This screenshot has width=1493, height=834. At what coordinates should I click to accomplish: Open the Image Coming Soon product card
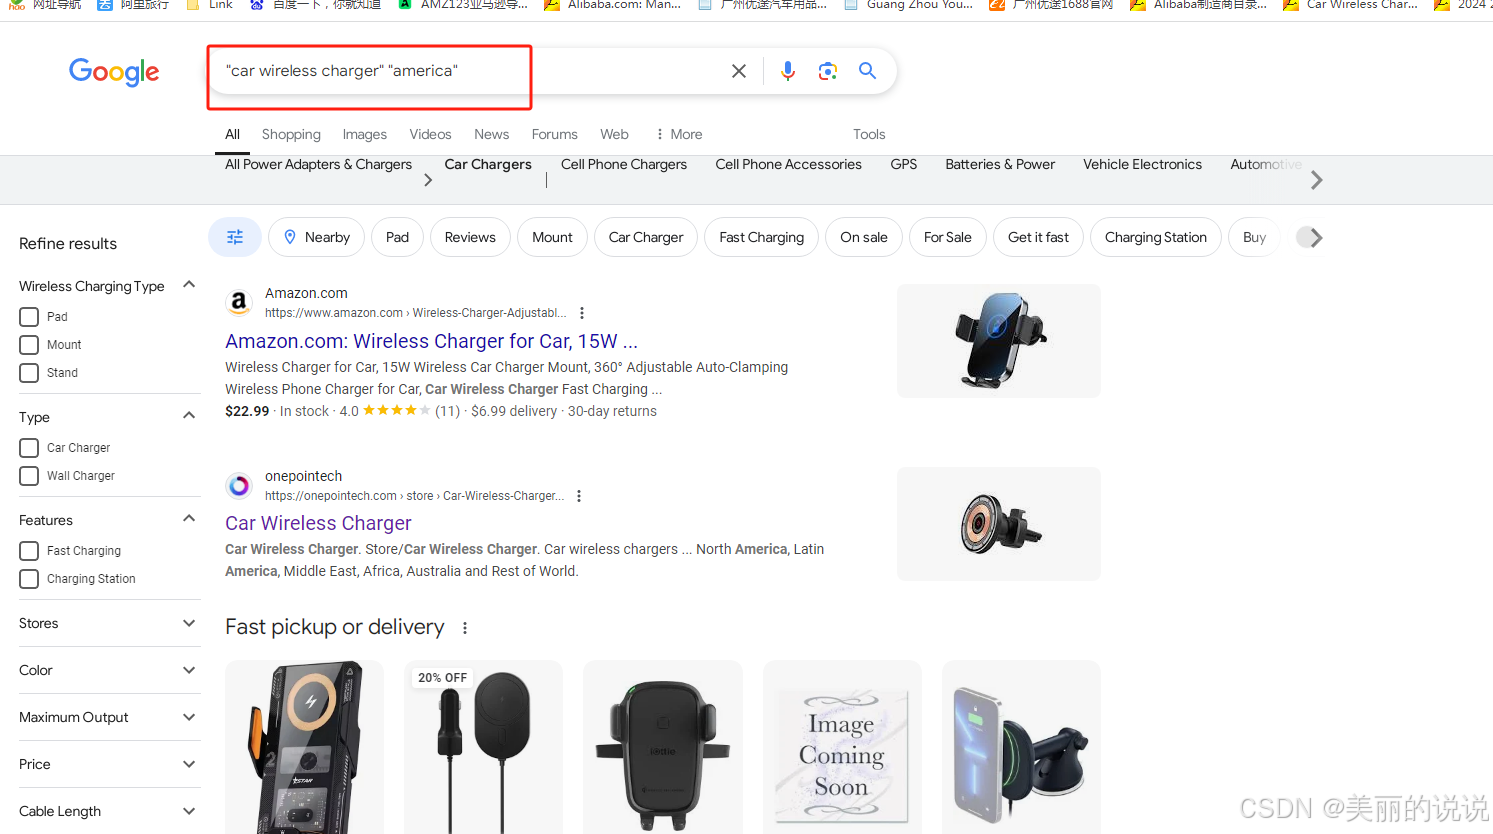(x=842, y=746)
